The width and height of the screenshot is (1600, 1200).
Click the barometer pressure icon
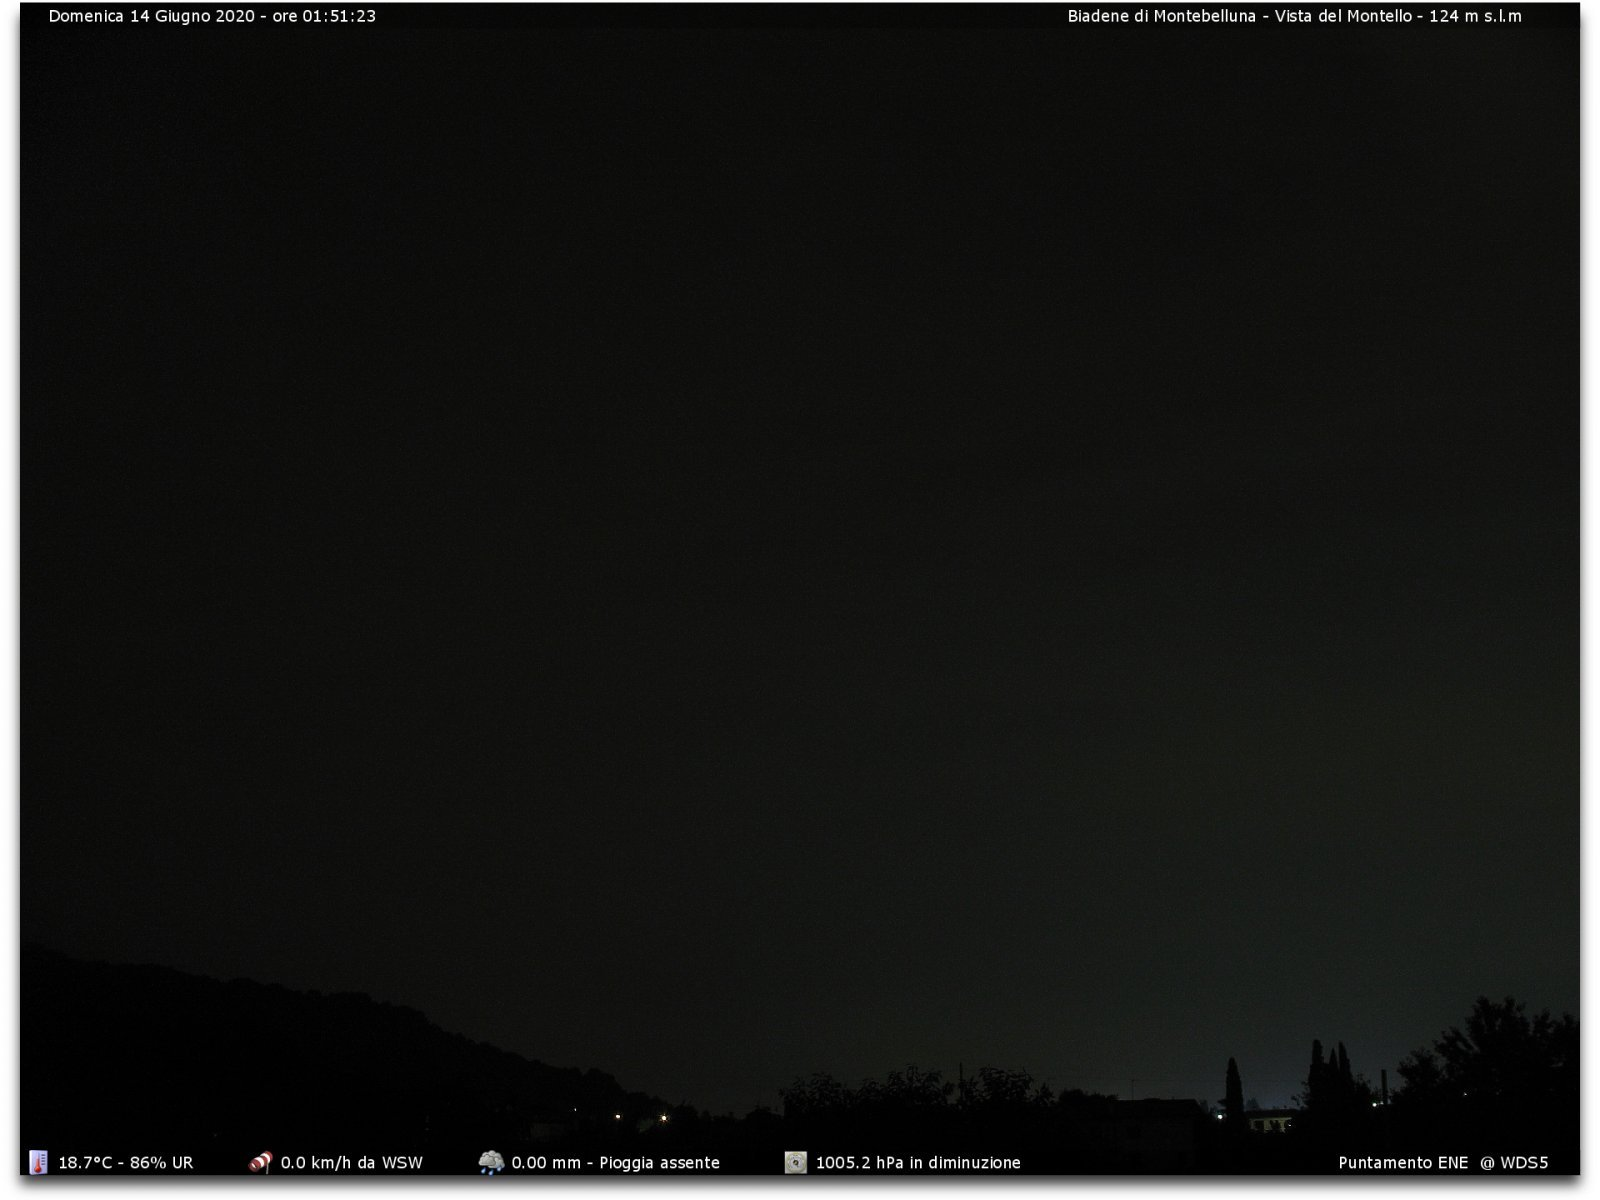pyautogui.click(x=795, y=1162)
